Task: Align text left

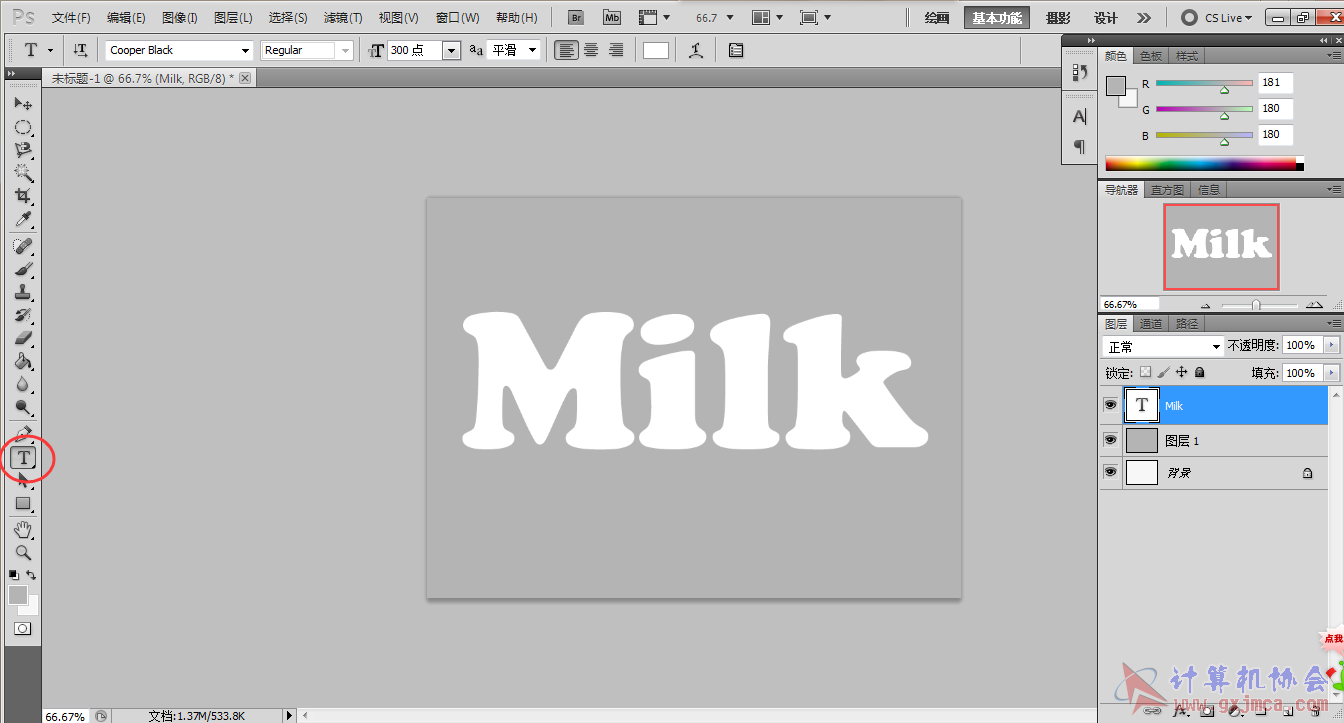Action: point(566,50)
